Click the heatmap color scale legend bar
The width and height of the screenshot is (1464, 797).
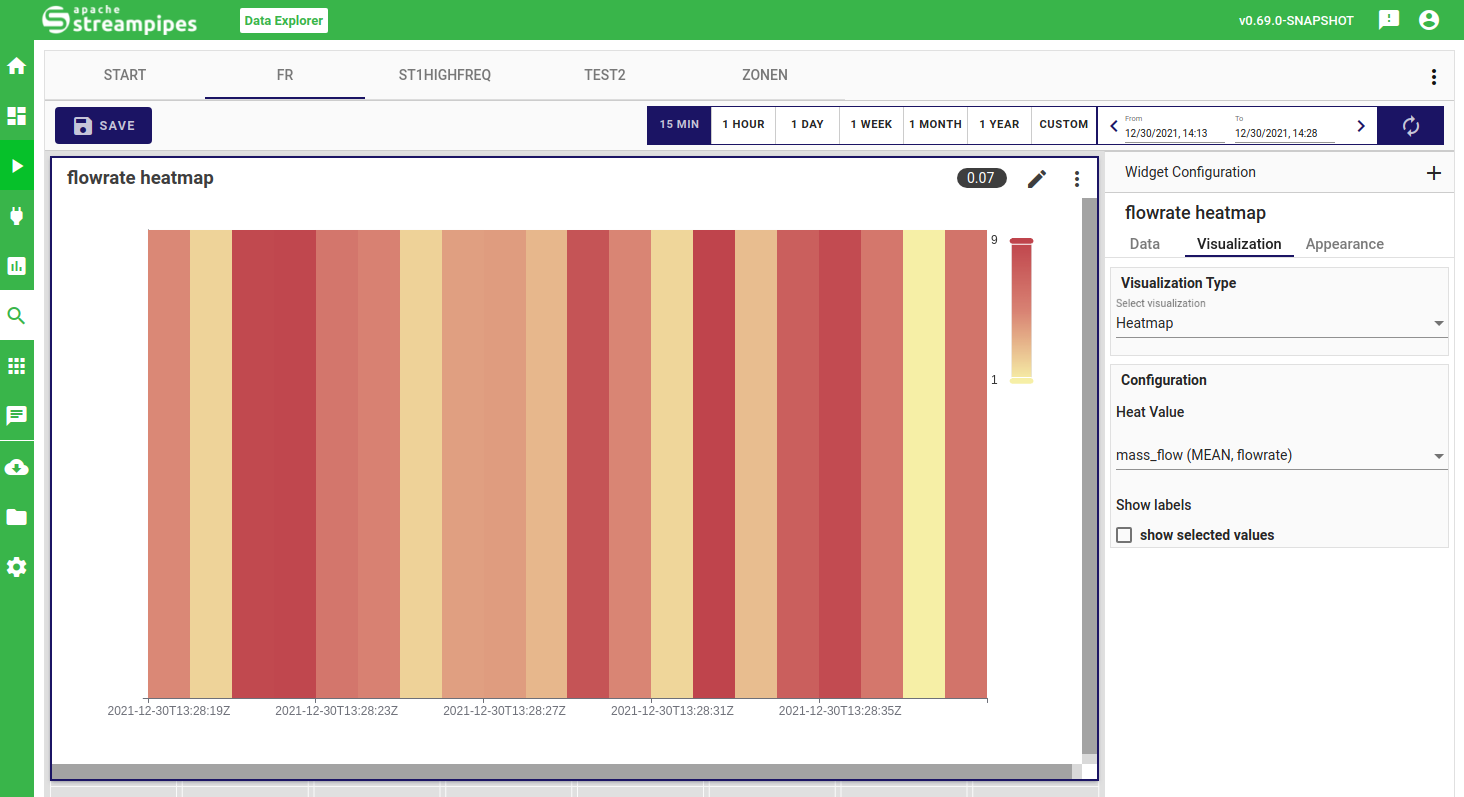[x=1021, y=310]
